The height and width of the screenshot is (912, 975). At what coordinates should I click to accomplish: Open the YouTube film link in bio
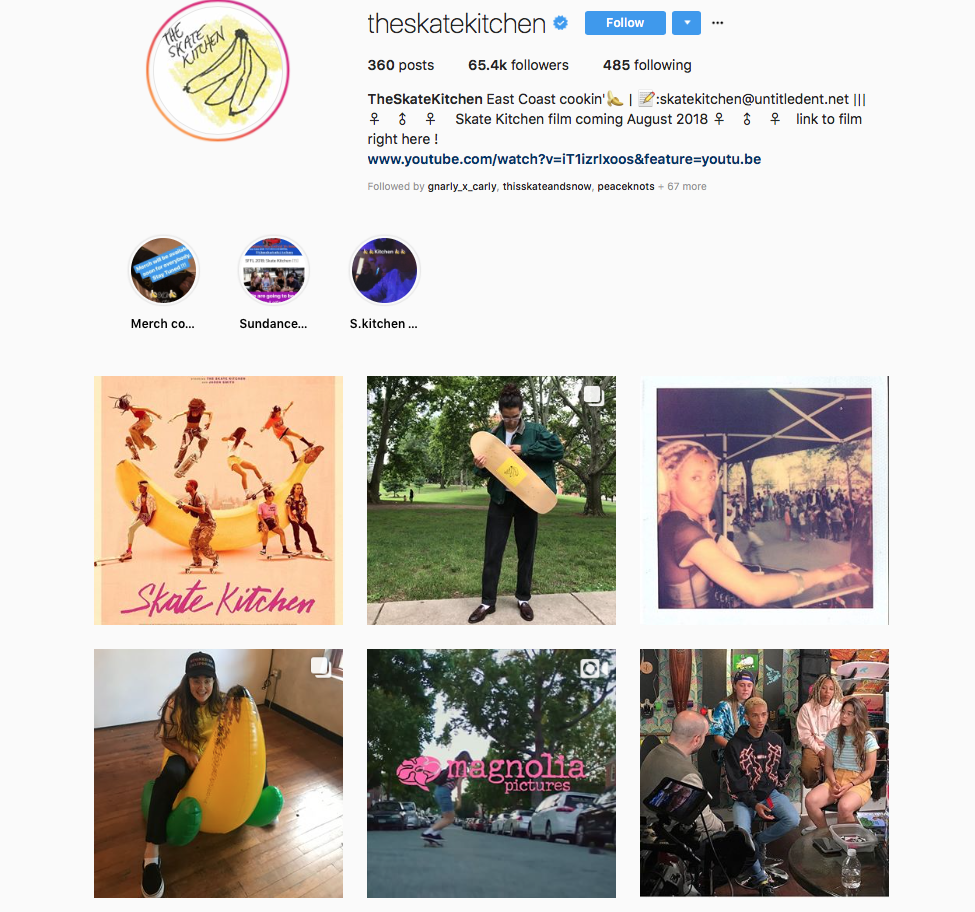[x=564, y=159]
